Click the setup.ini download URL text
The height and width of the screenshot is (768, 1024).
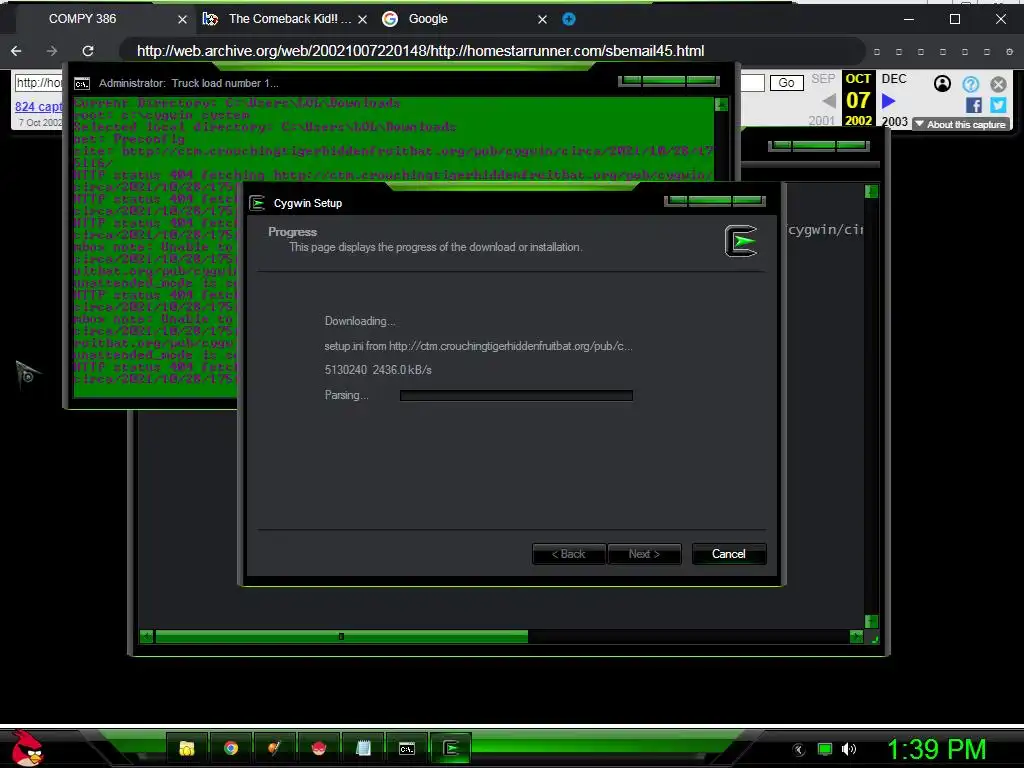[x=478, y=346]
